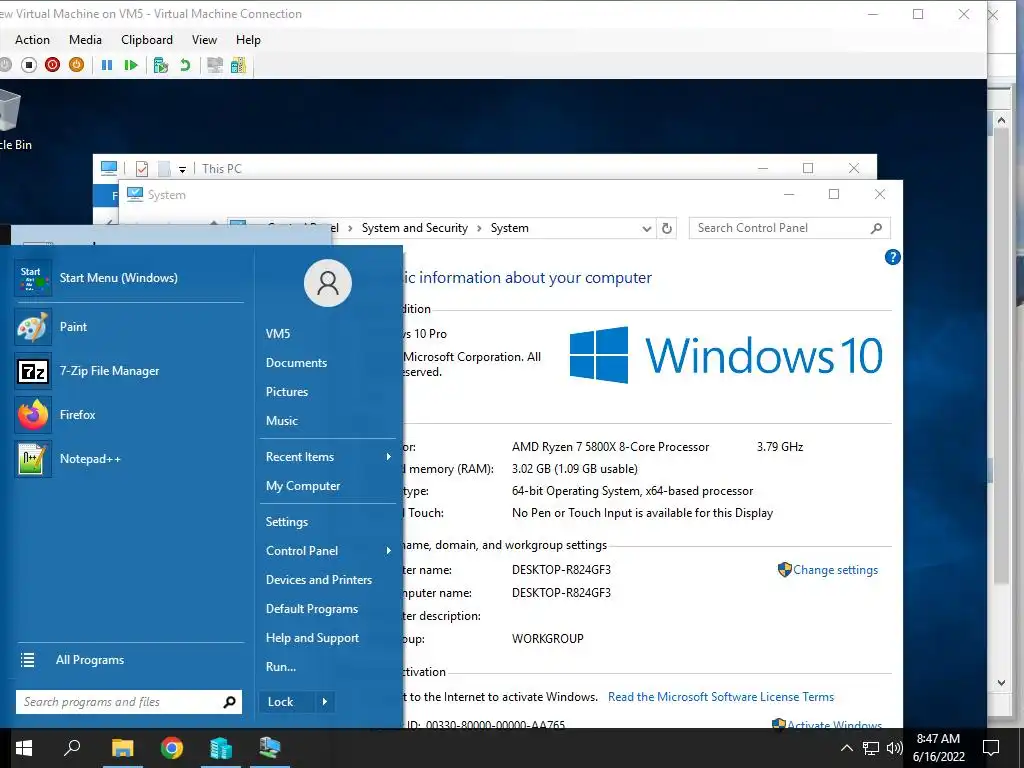
Task: Show hidden system tray icons
Action: click(846, 748)
